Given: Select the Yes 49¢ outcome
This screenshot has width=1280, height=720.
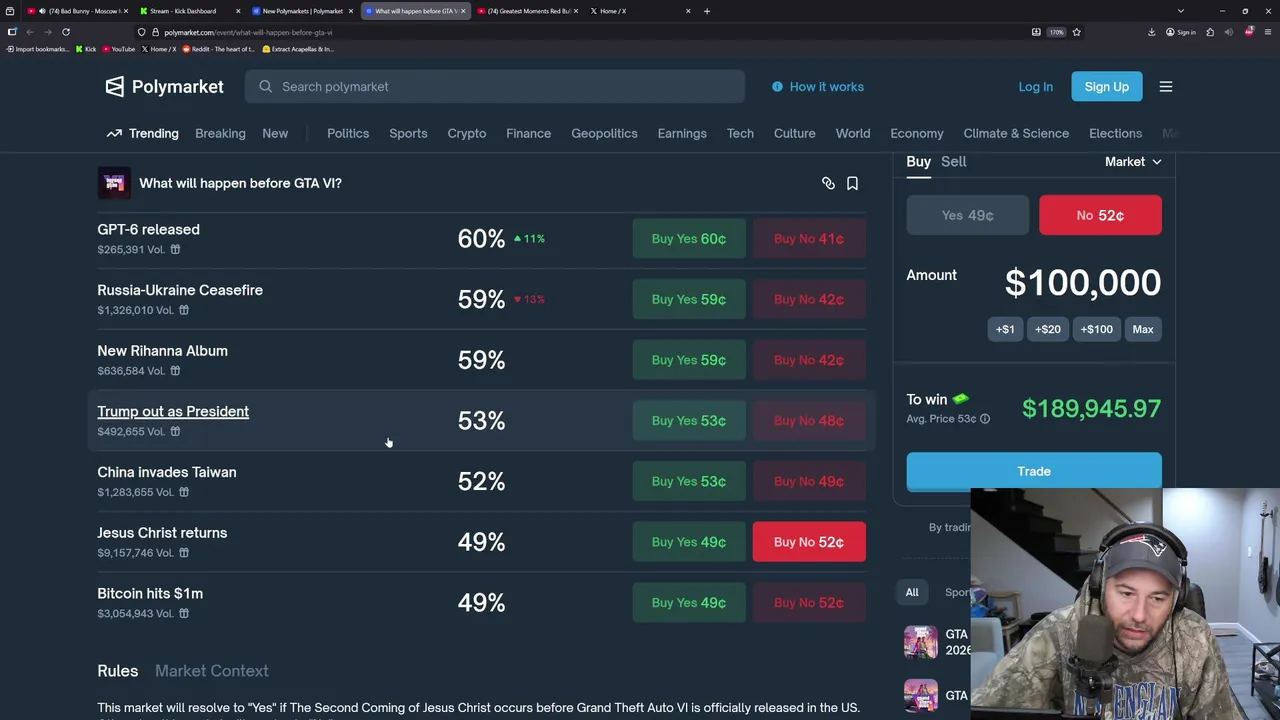Looking at the screenshot, I should [967, 215].
